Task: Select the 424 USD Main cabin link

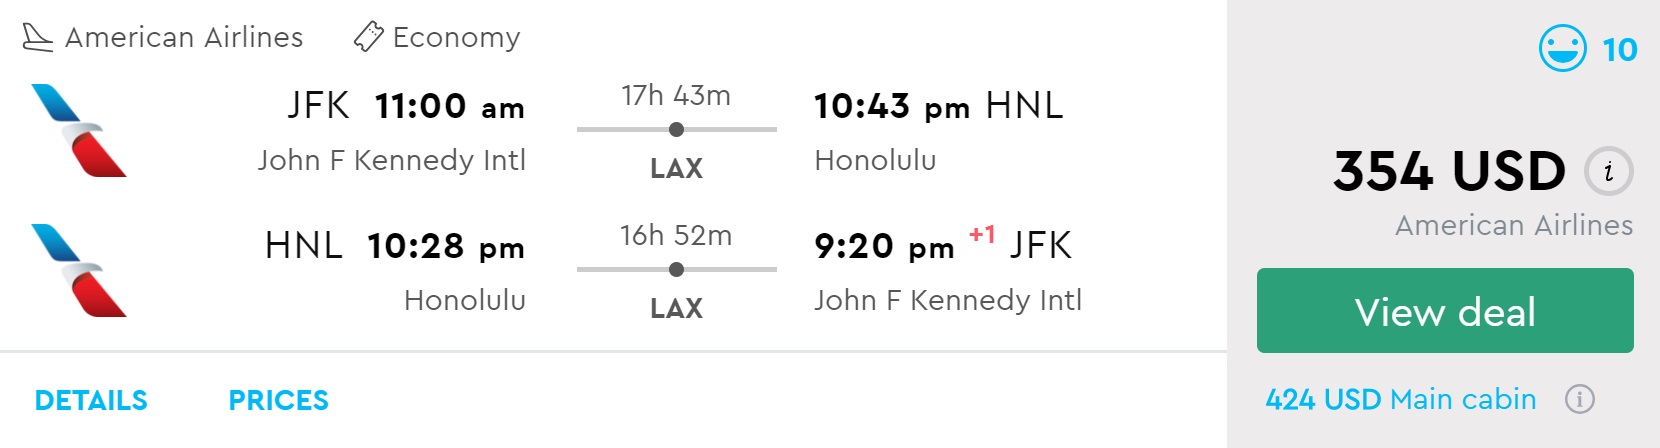Action: pos(1400,400)
